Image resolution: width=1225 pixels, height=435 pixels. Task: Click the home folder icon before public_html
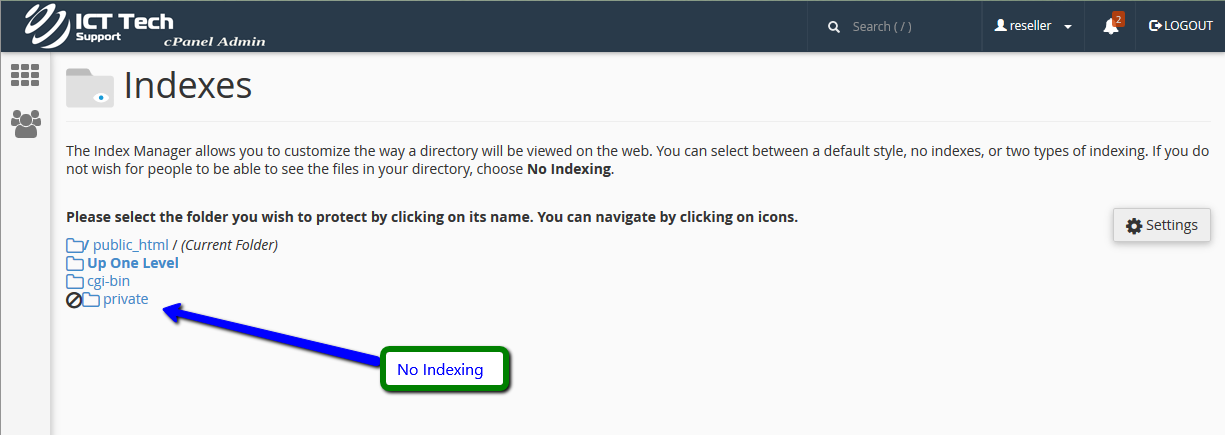point(75,245)
